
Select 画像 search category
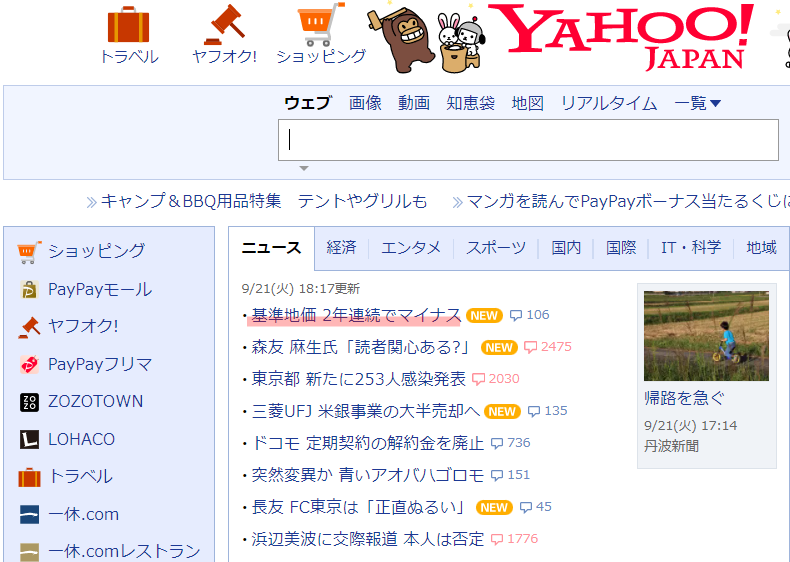tap(365, 103)
